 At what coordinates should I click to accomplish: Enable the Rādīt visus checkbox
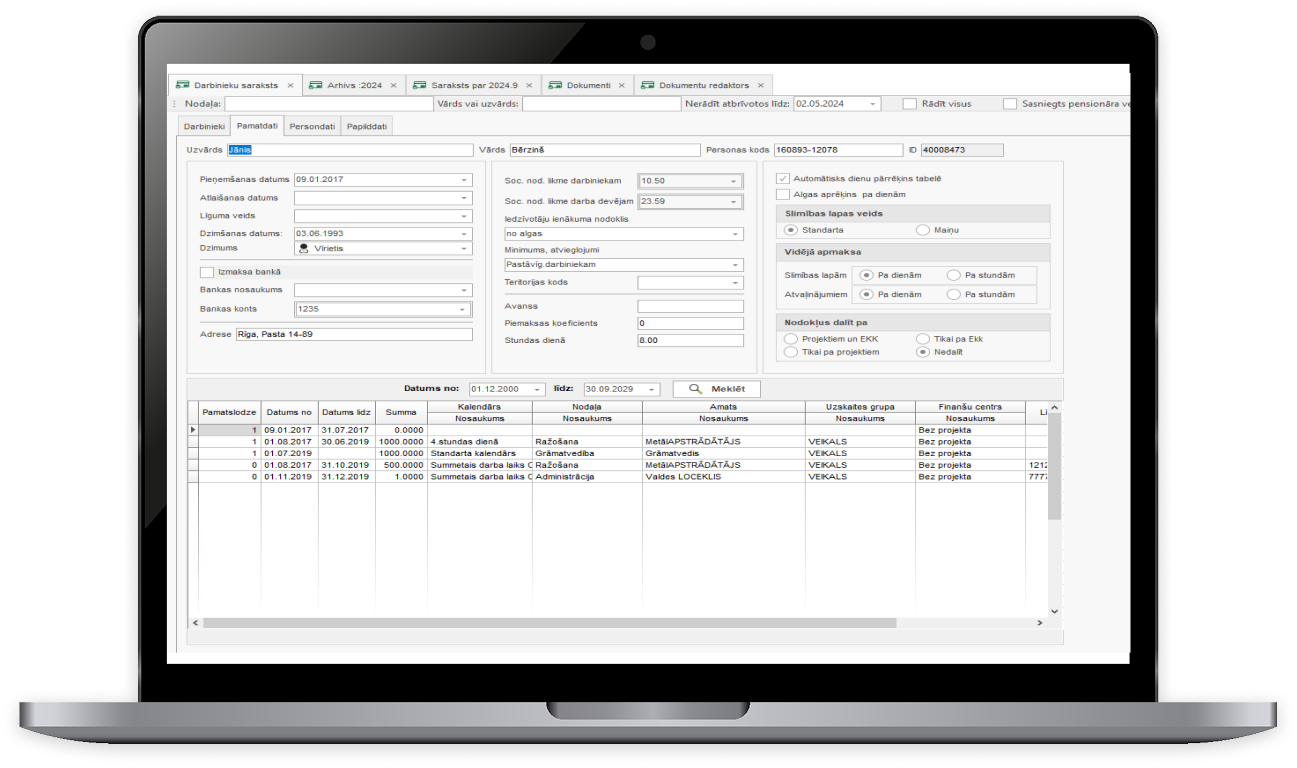click(x=909, y=104)
